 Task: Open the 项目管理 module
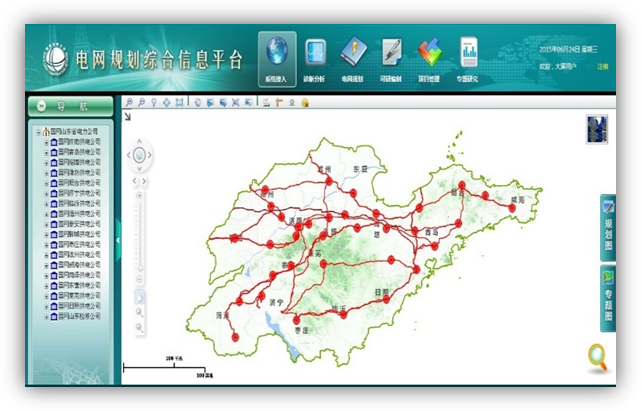coord(429,59)
